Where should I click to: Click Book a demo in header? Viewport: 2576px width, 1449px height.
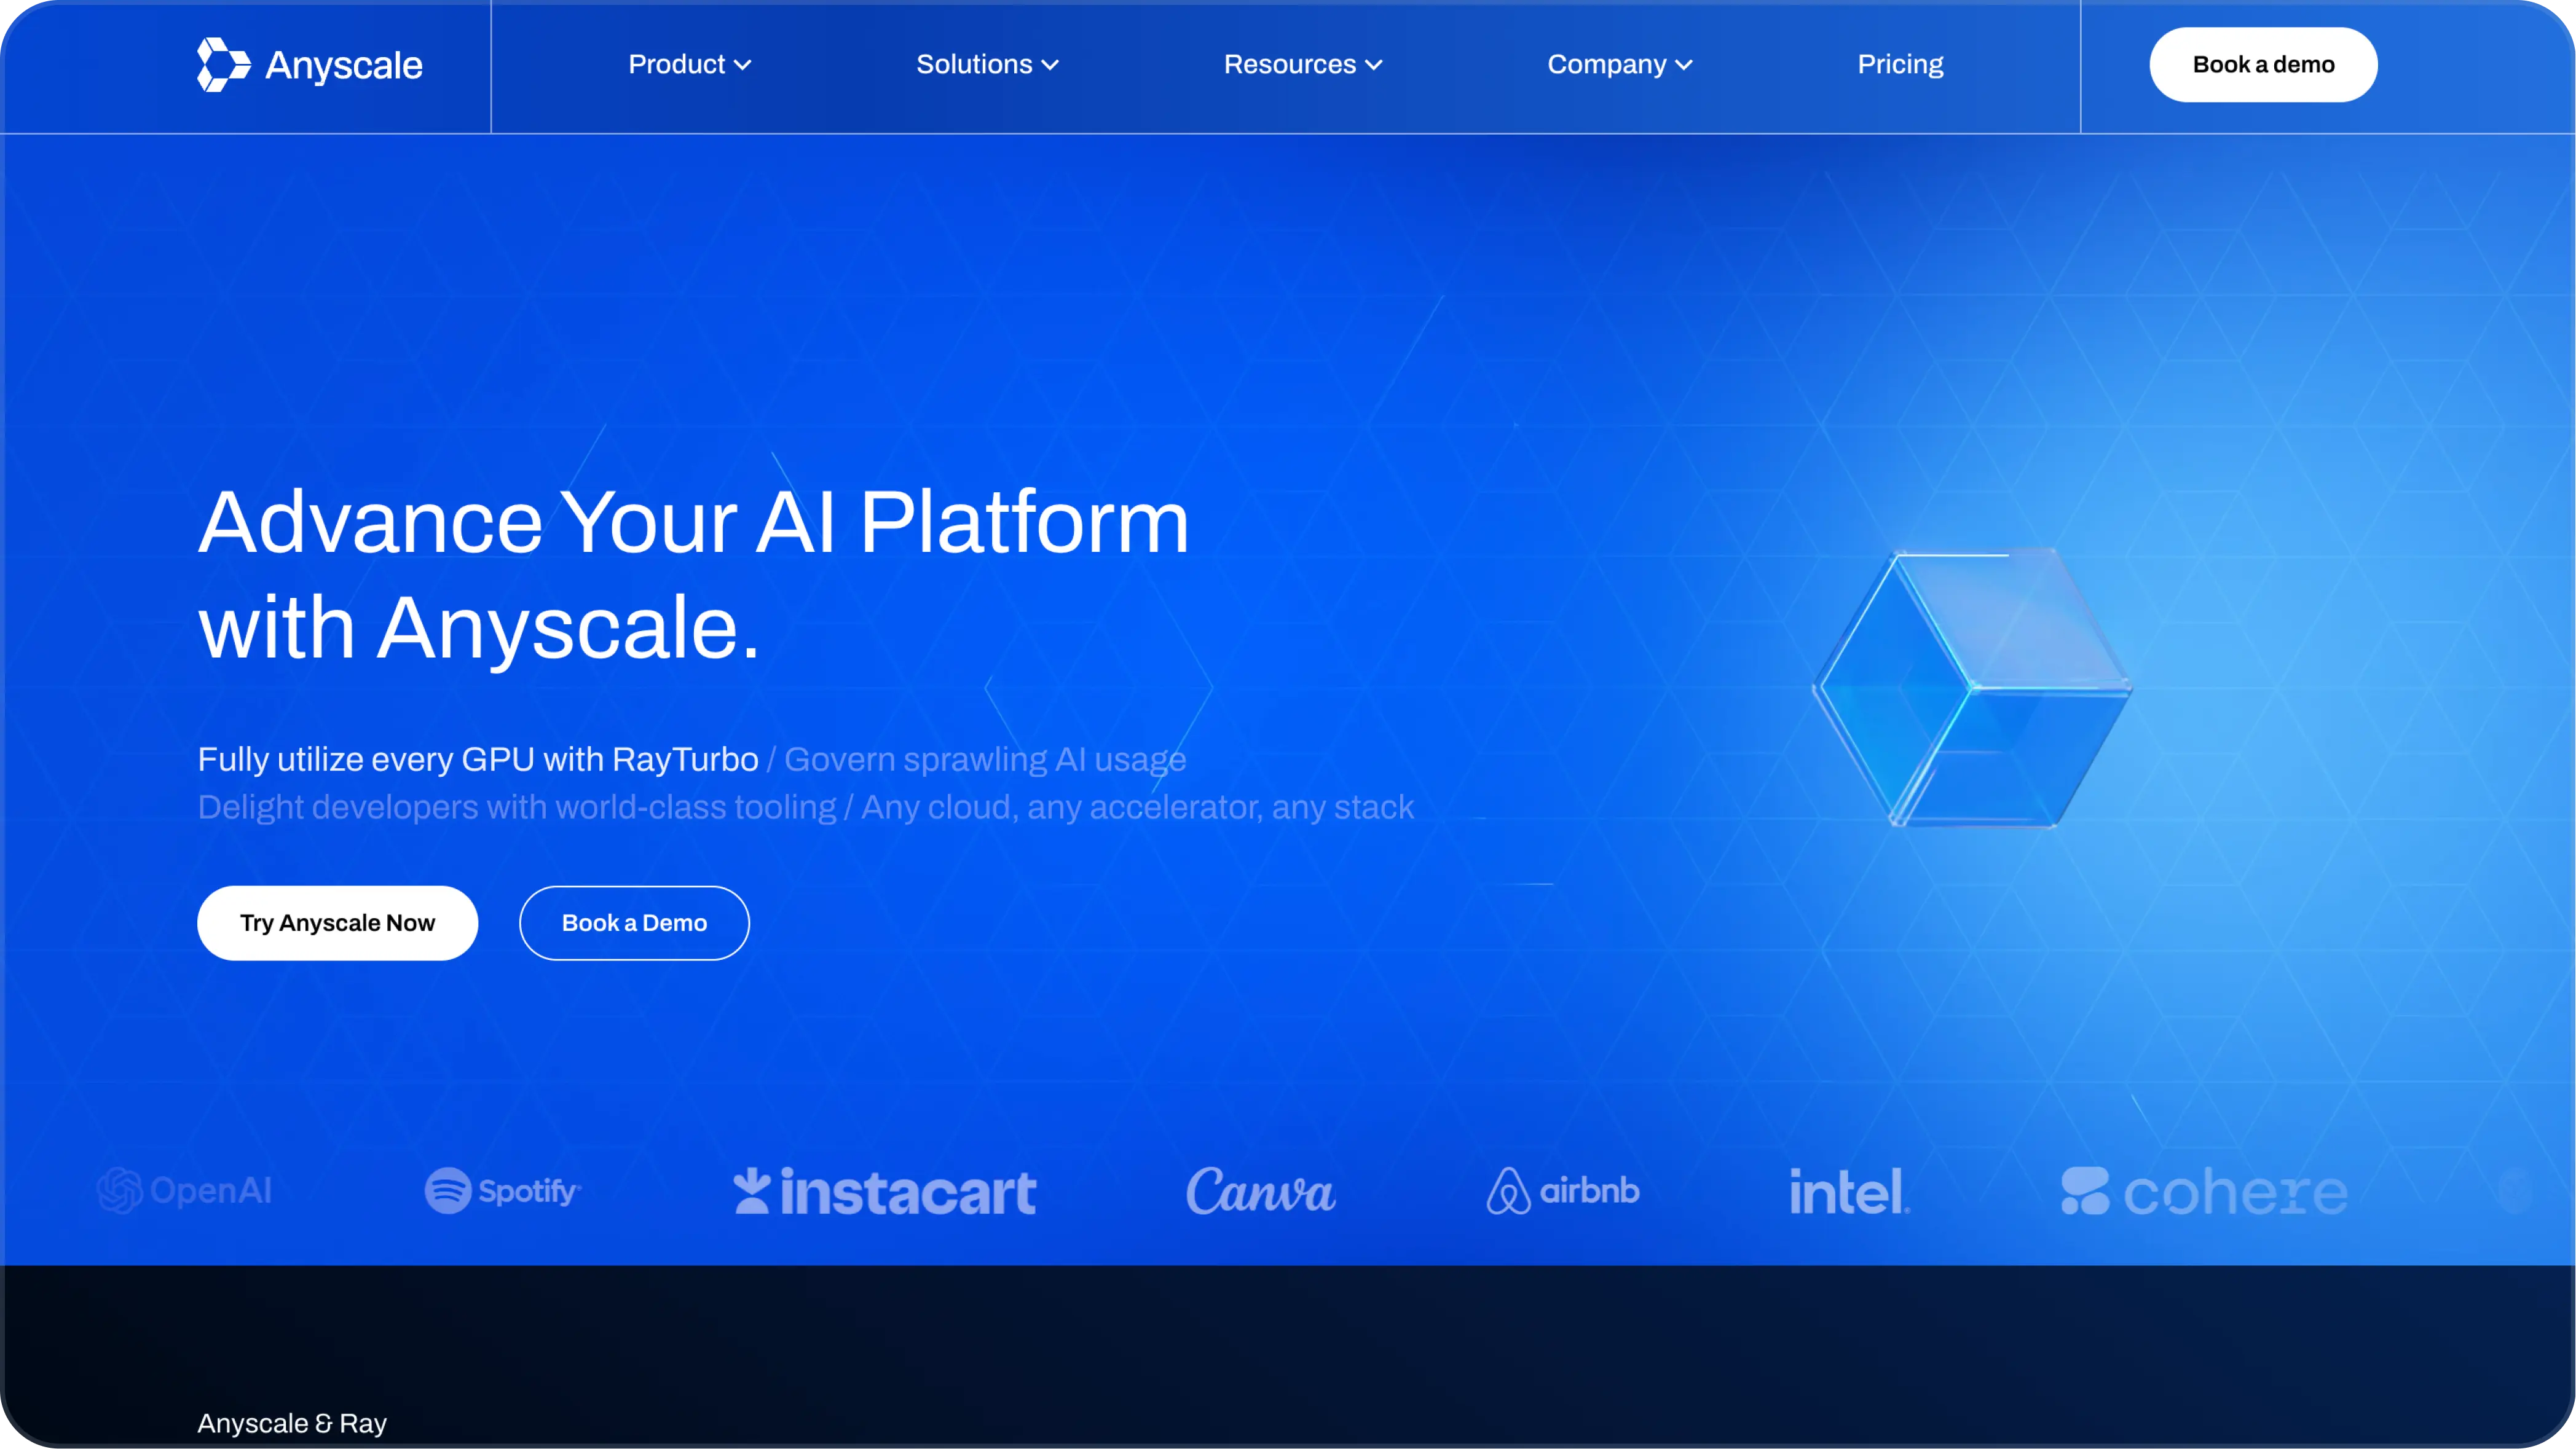[2263, 65]
